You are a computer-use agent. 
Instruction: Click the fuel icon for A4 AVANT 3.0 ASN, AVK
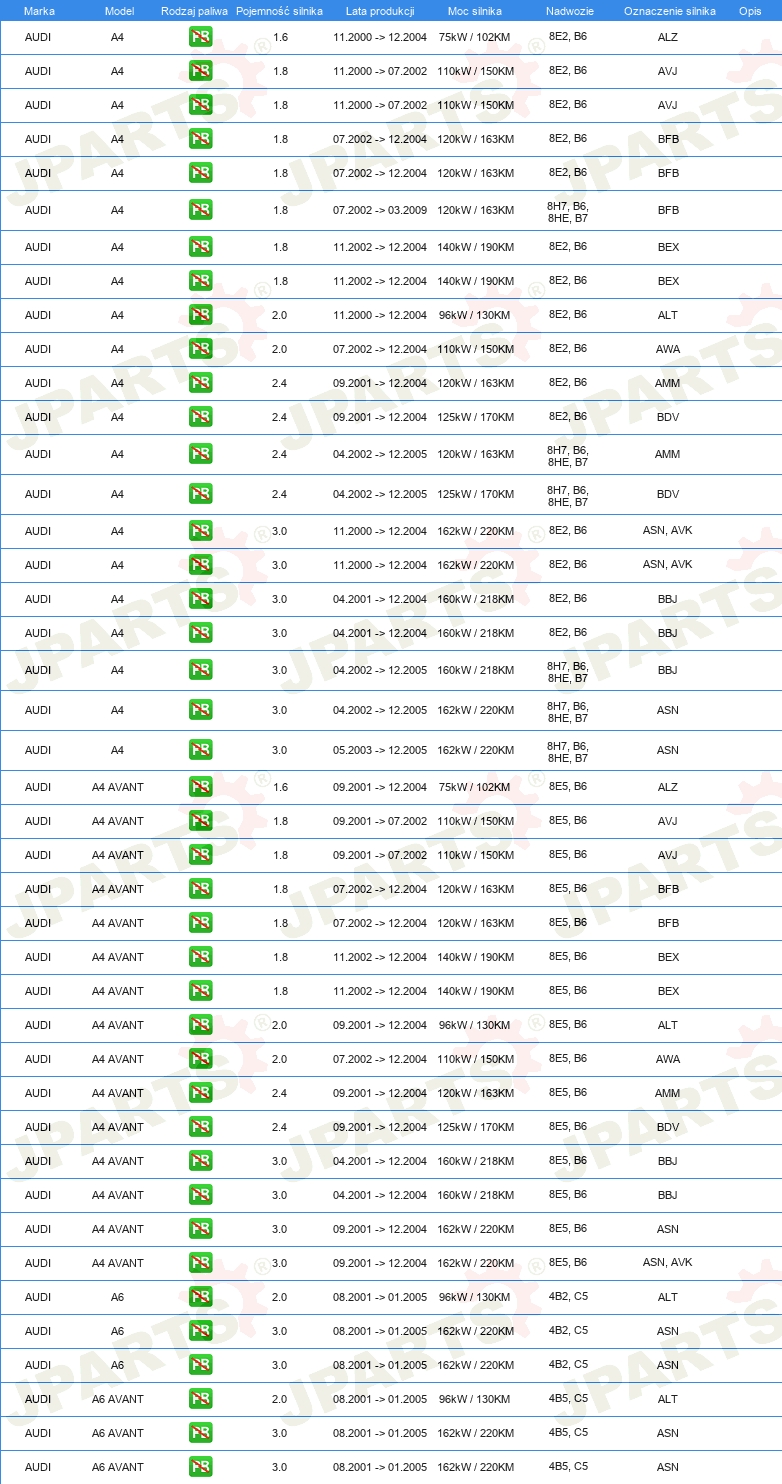point(200,1263)
